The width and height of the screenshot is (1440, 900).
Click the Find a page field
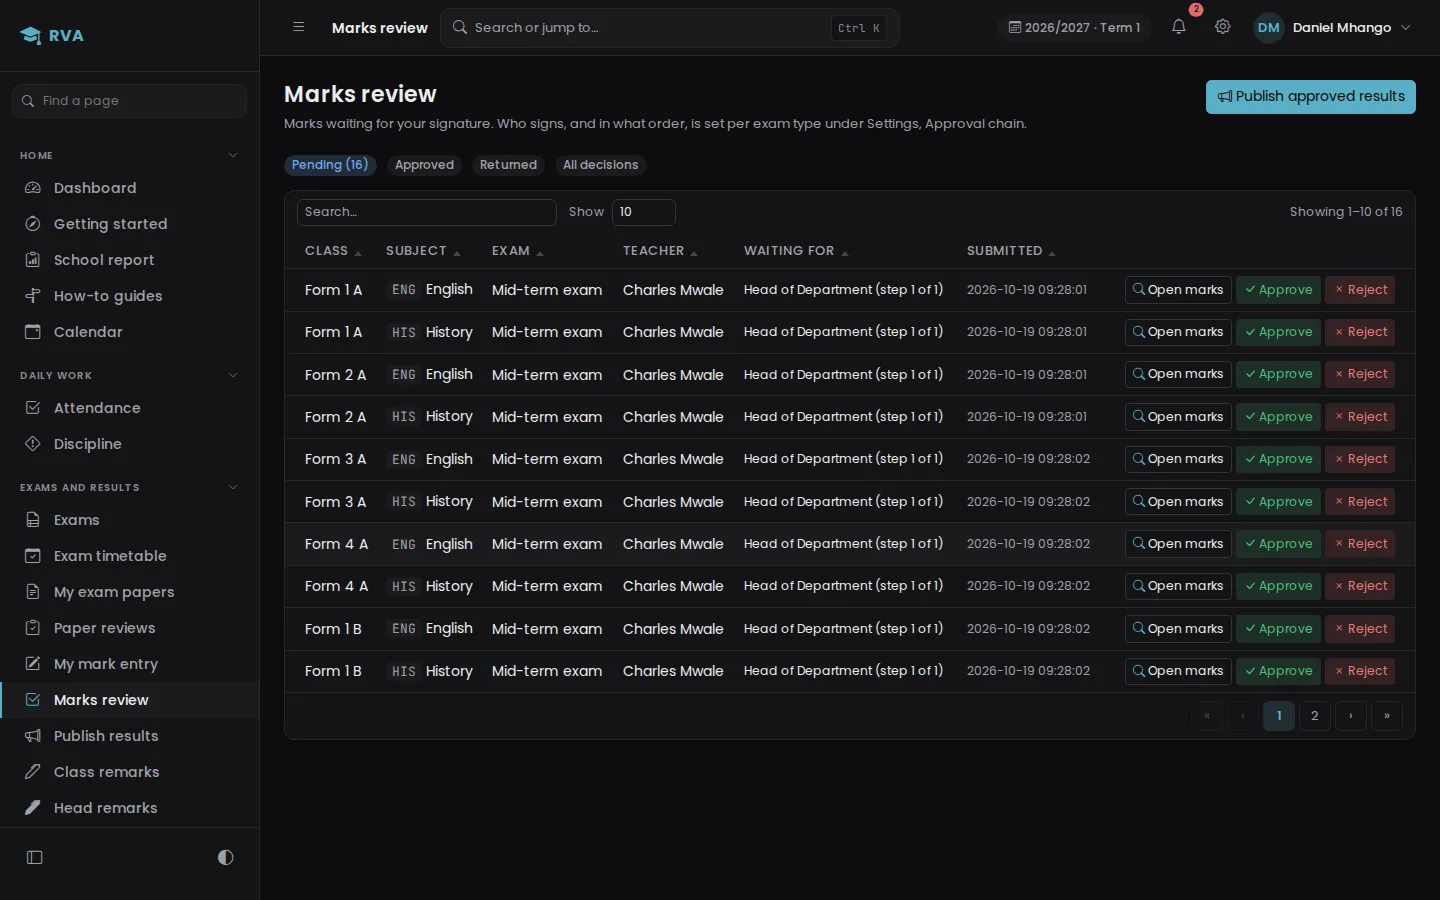point(130,101)
